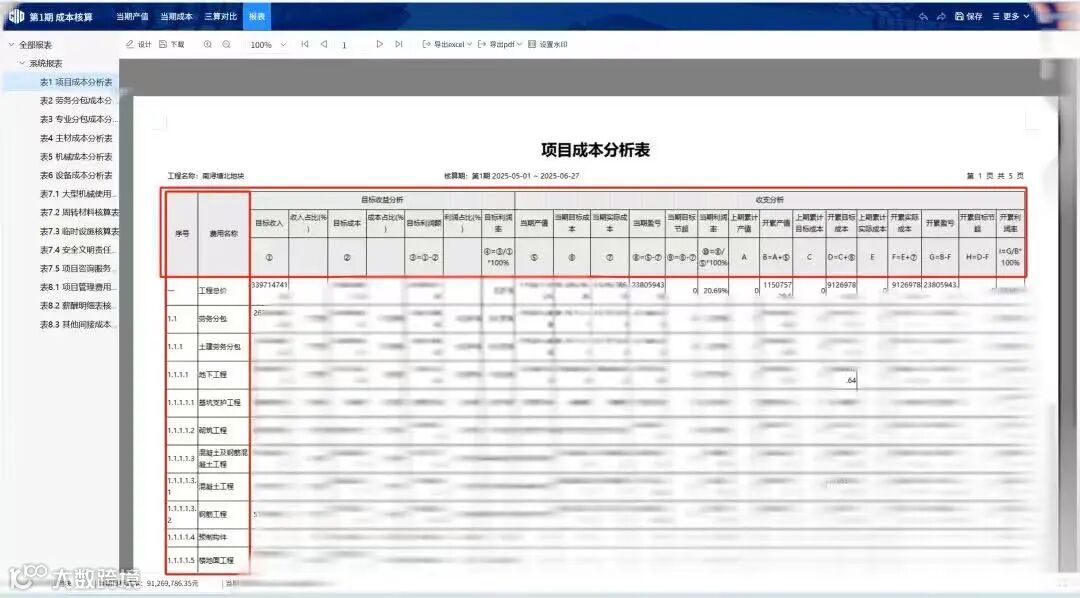Zoom out with the magnifier minus icon
1080x598 pixels.
(226, 44)
